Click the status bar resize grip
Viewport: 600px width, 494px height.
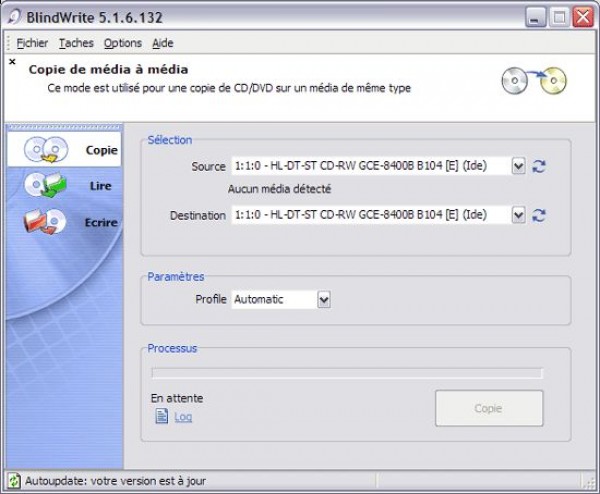pyautogui.click(x=588, y=482)
